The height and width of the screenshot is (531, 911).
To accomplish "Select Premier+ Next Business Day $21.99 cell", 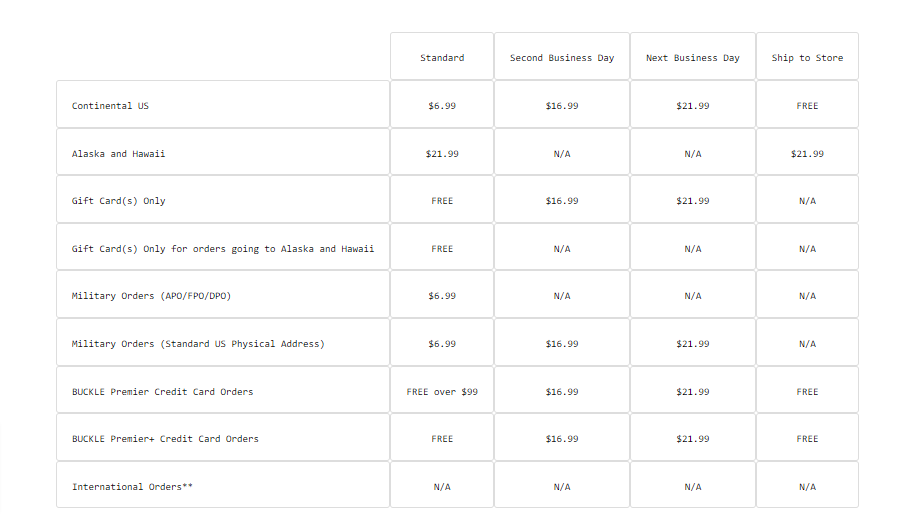I will (693, 438).
